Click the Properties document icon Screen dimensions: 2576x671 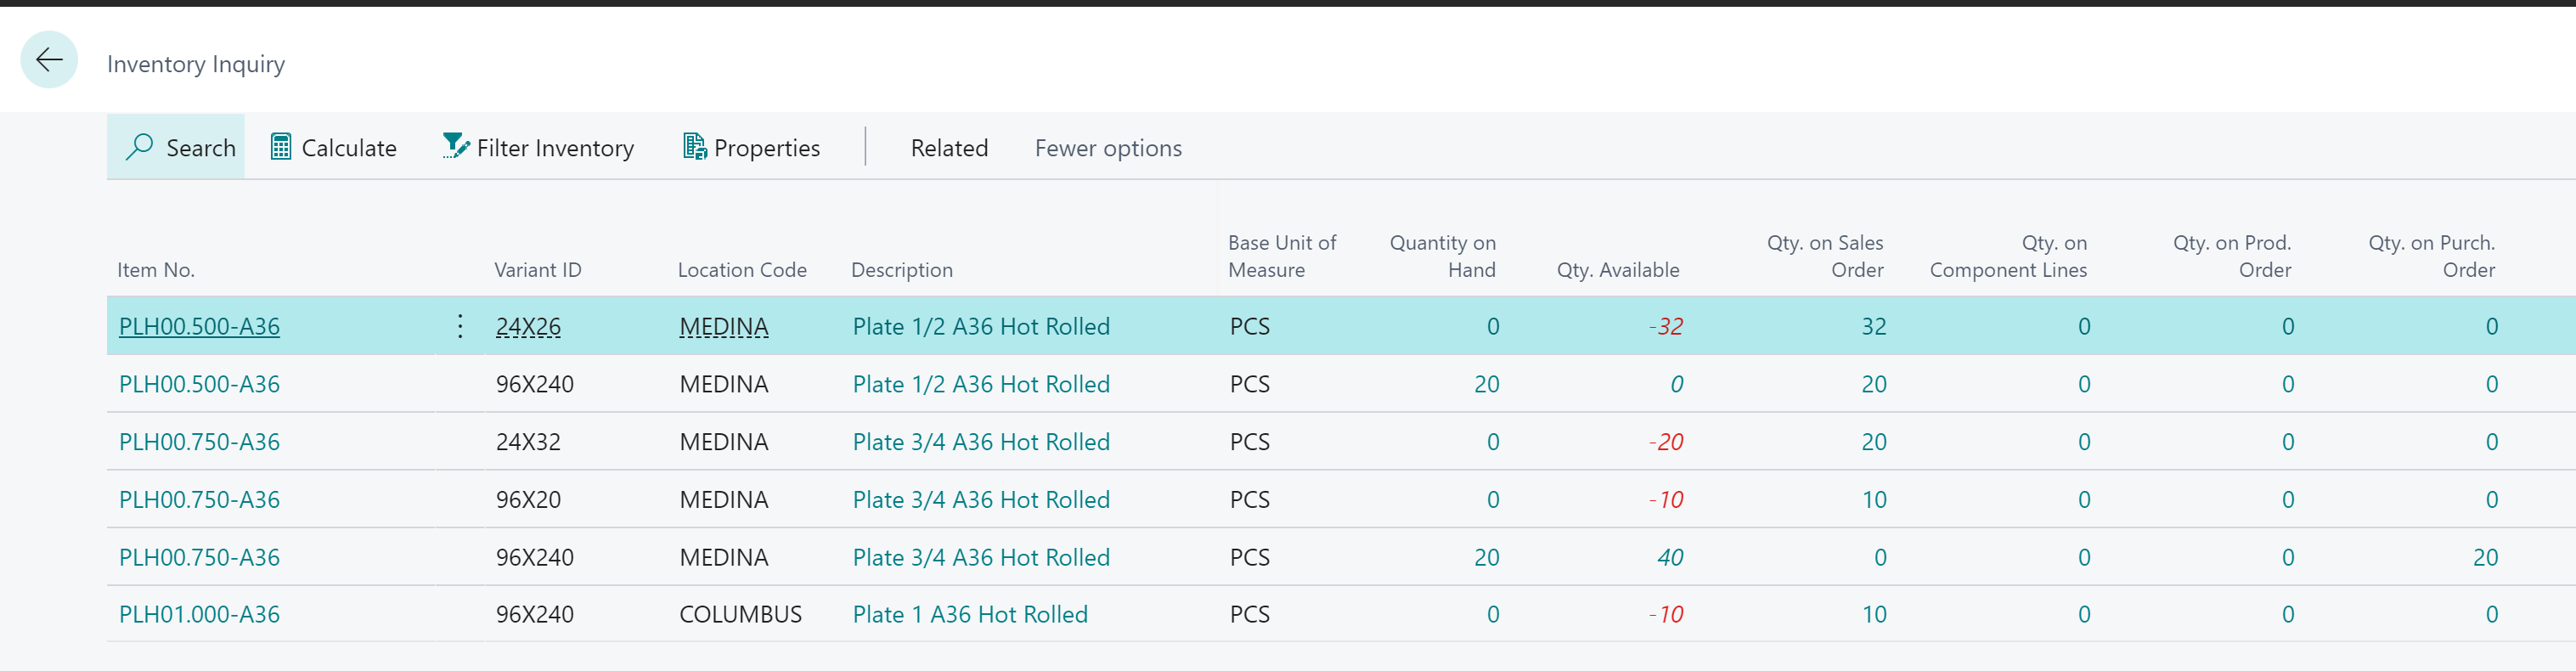tap(694, 147)
